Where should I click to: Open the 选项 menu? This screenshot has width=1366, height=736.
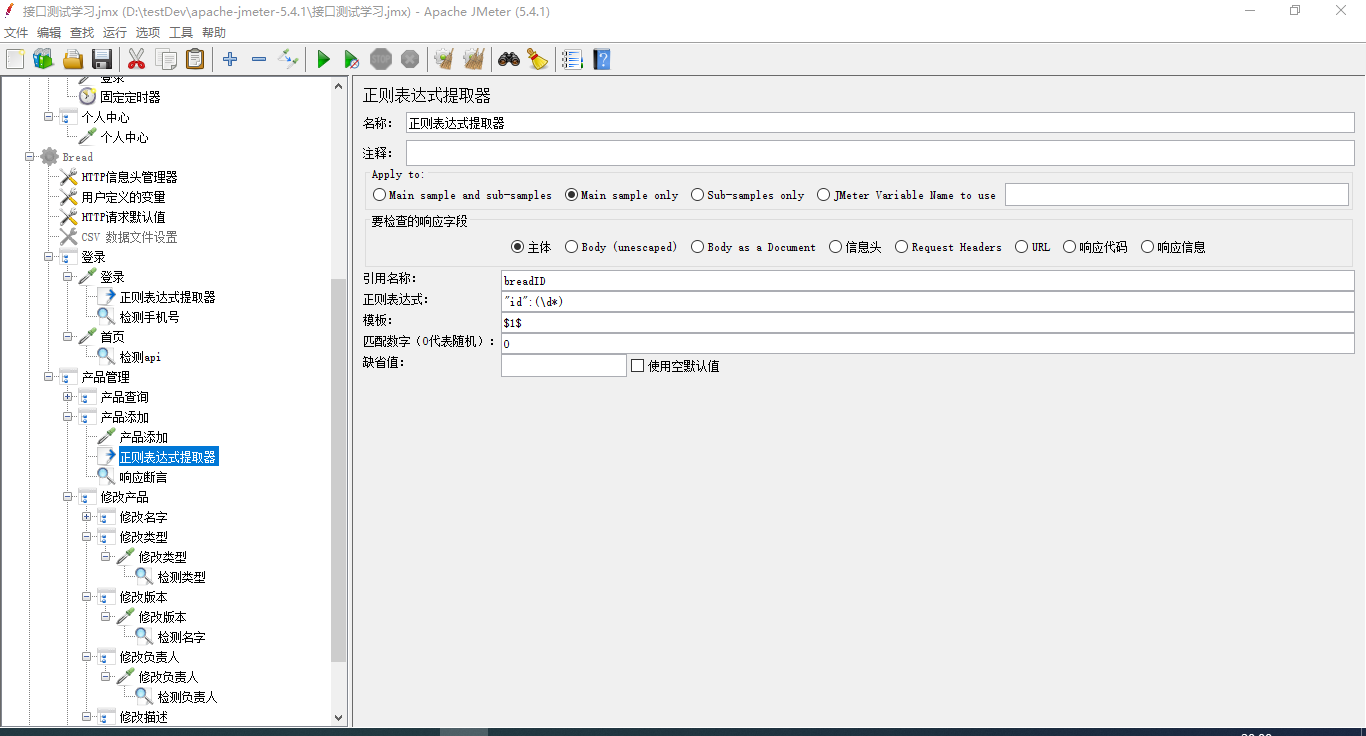[x=148, y=32]
